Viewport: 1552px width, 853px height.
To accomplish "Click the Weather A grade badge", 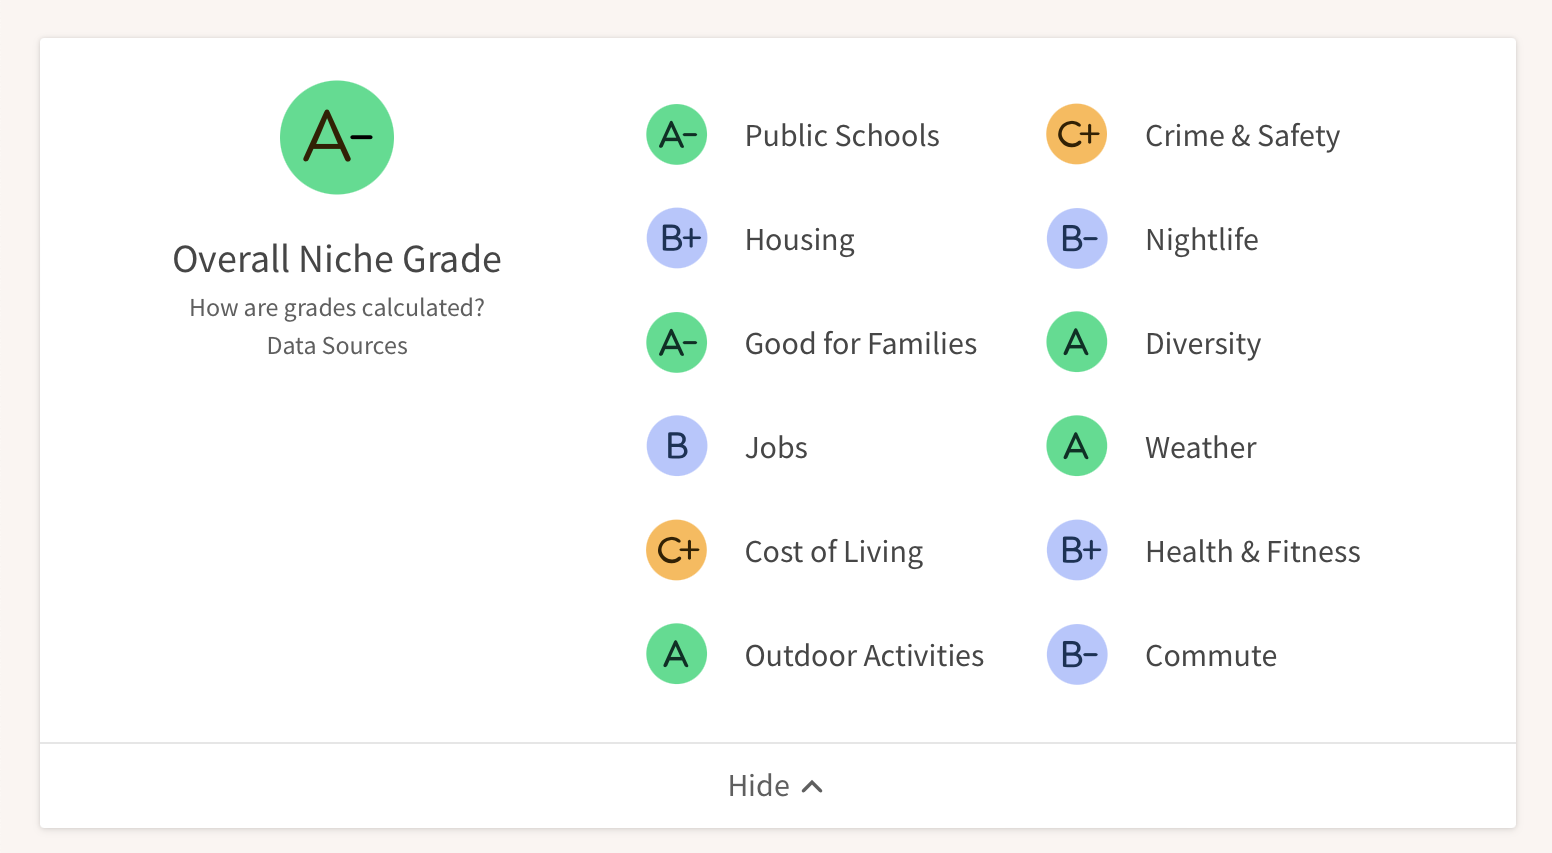I will 1077,447.
